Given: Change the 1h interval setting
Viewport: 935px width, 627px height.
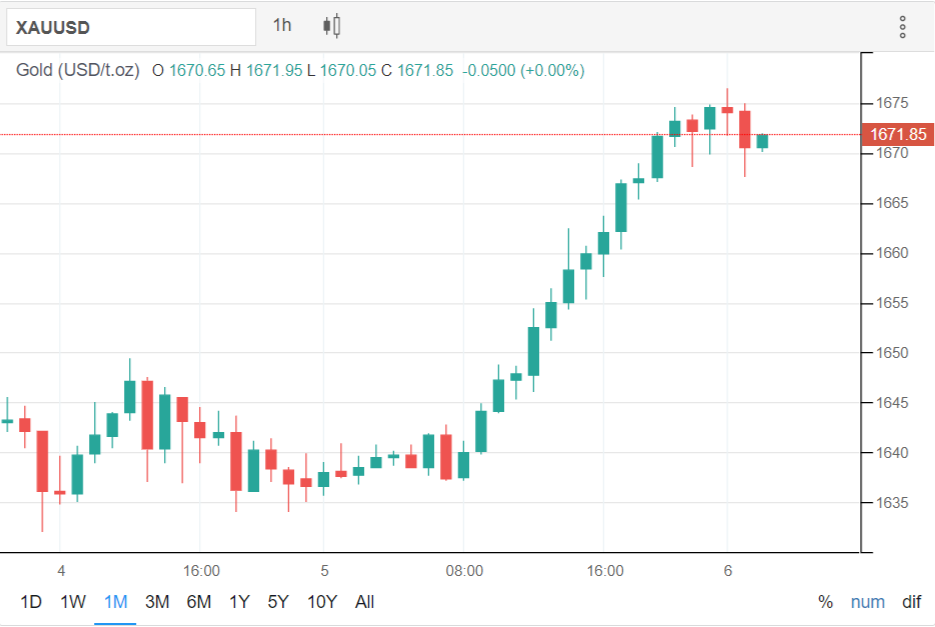Looking at the screenshot, I should pos(282,25).
